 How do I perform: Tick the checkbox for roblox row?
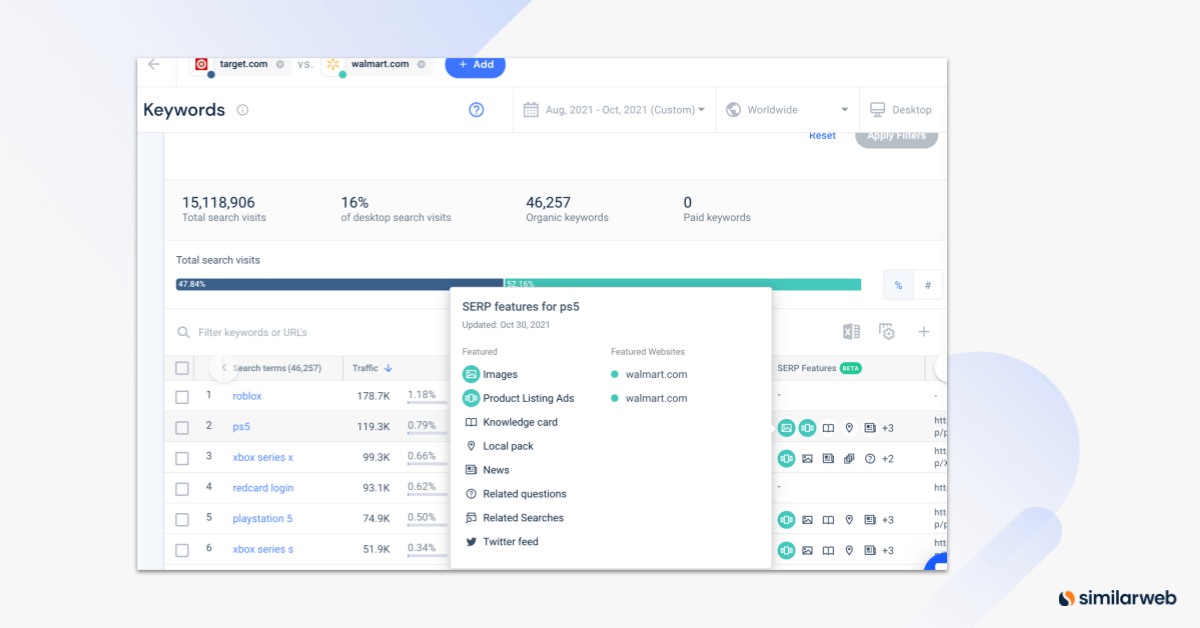182,397
